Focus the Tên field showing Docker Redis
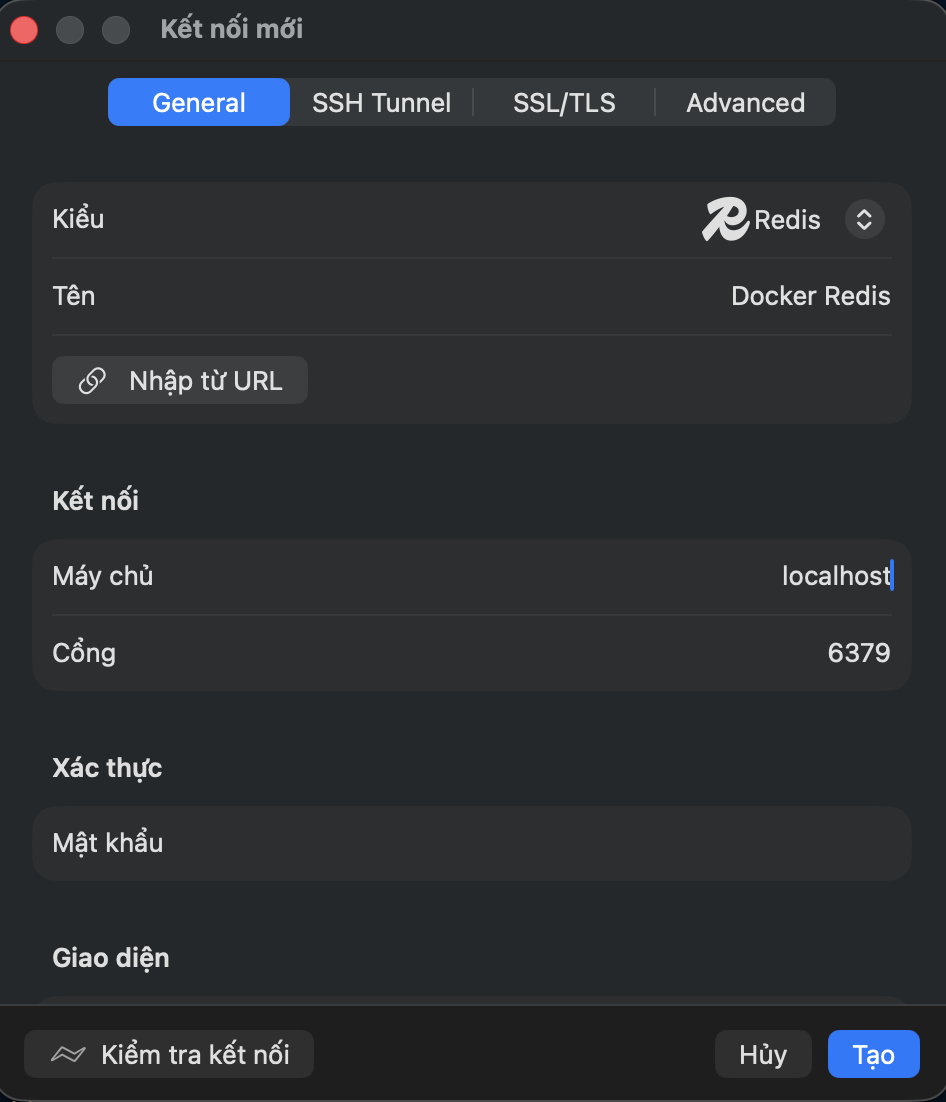 (472, 296)
